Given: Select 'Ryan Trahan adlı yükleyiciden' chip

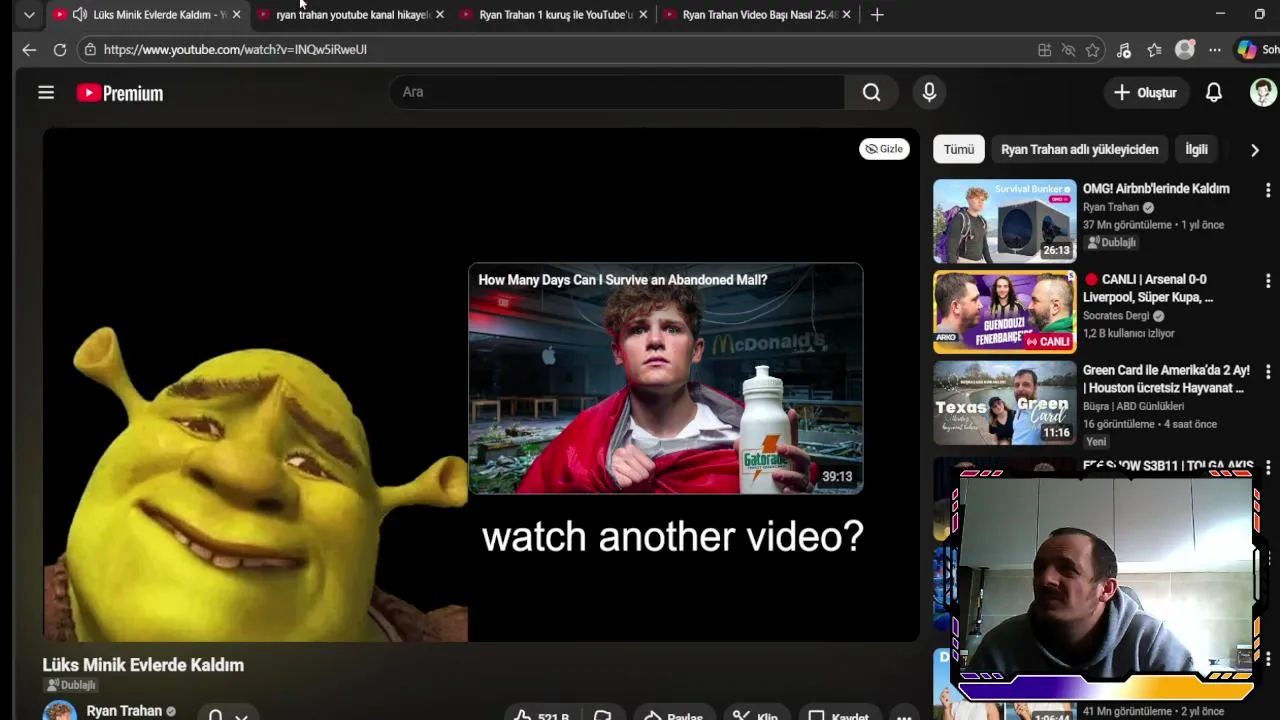Looking at the screenshot, I should (x=1080, y=149).
